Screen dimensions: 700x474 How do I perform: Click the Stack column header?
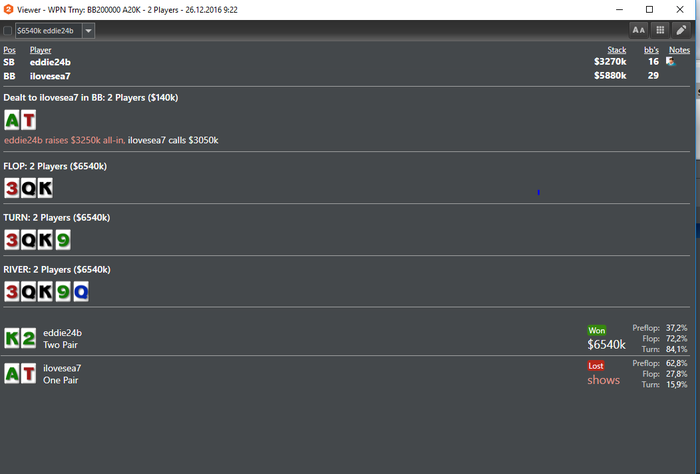(617, 50)
